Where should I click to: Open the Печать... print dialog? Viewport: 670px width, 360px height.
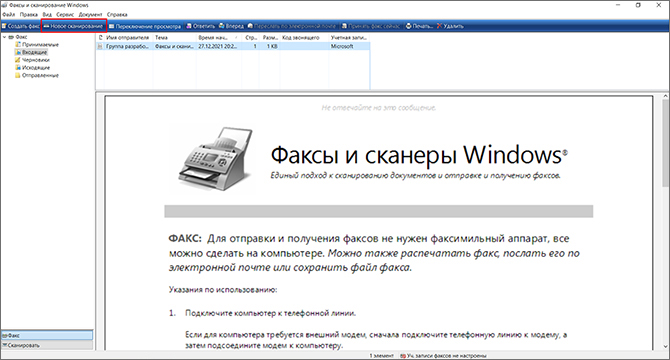419,26
